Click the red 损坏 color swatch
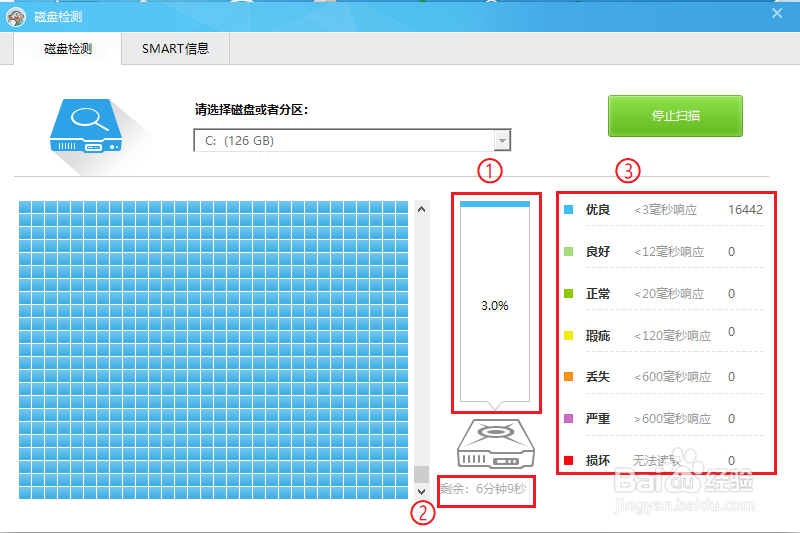The width and height of the screenshot is (800, 533). (568, 461)
